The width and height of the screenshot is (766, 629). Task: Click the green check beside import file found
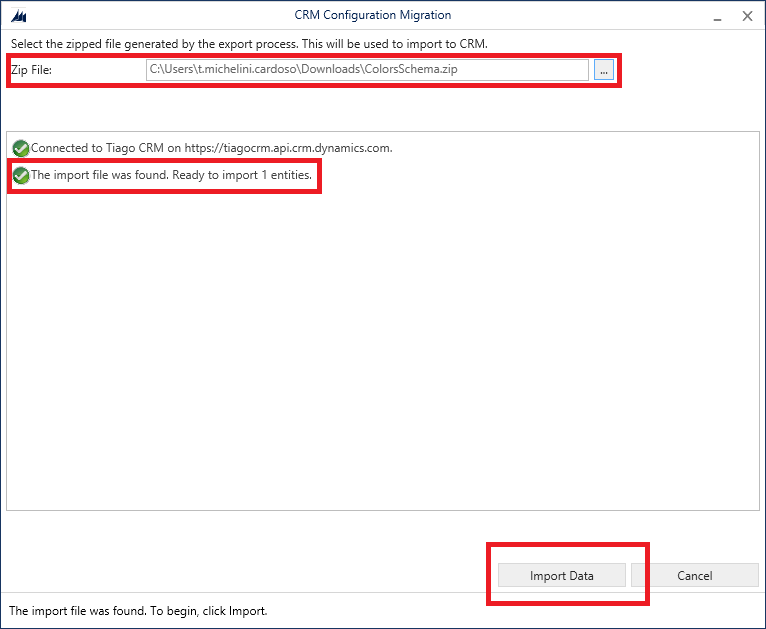pyautogui.click(x=21, y=176)
